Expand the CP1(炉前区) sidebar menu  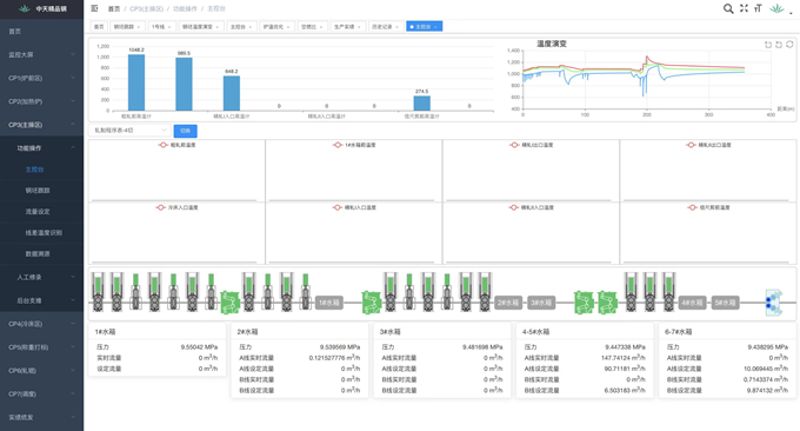click(42, 78)
